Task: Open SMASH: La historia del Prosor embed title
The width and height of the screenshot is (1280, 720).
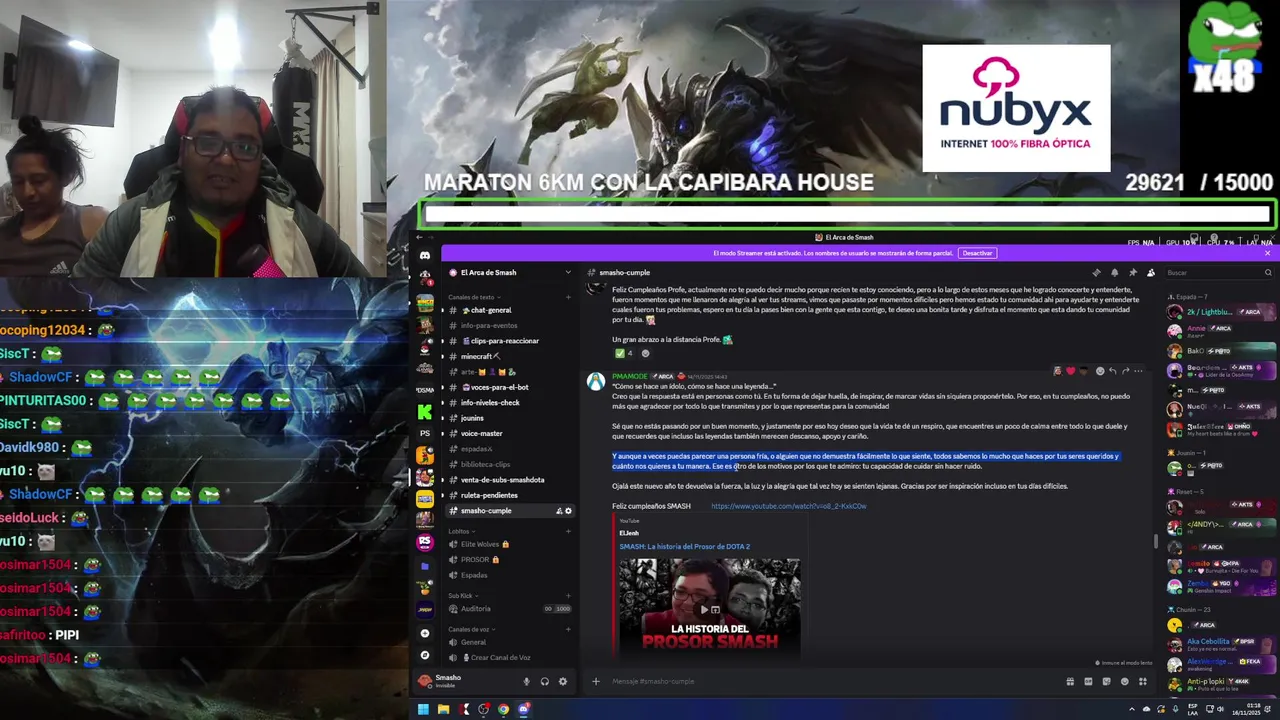Action: [x=684, y=546]
